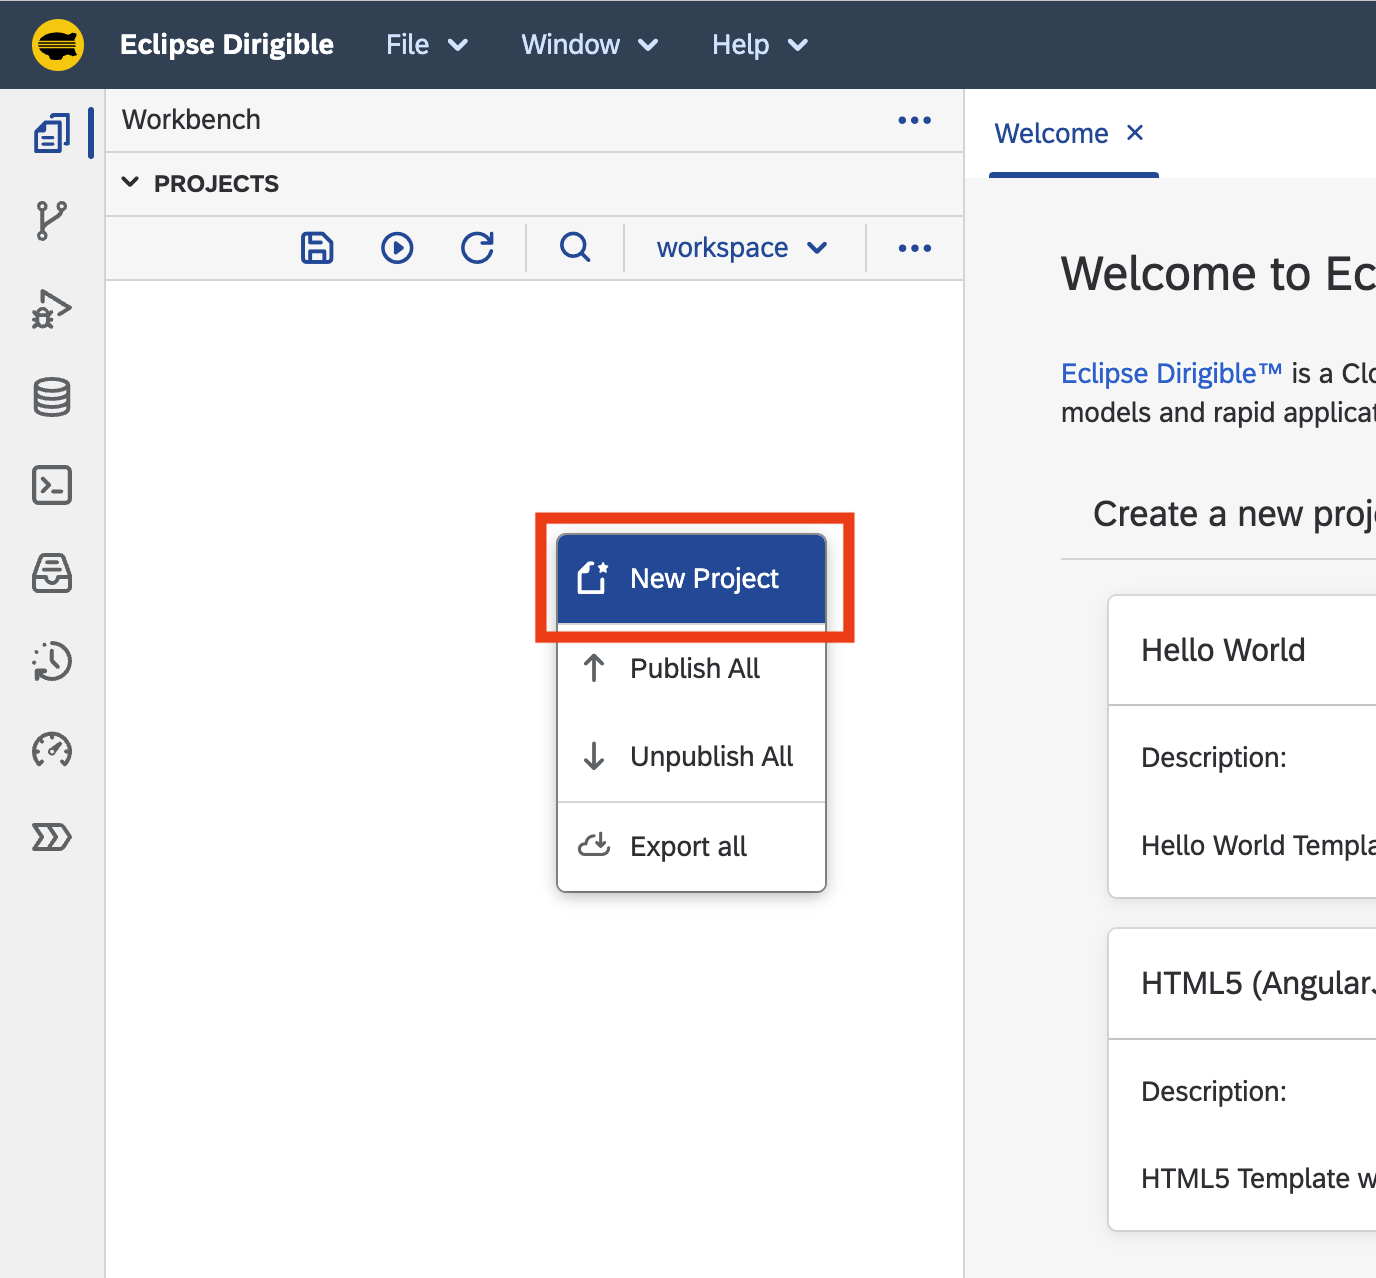The width and height of the screenshot is (1376, 1278).
Task: Open the File menu
Action: (x=427, y=45)
